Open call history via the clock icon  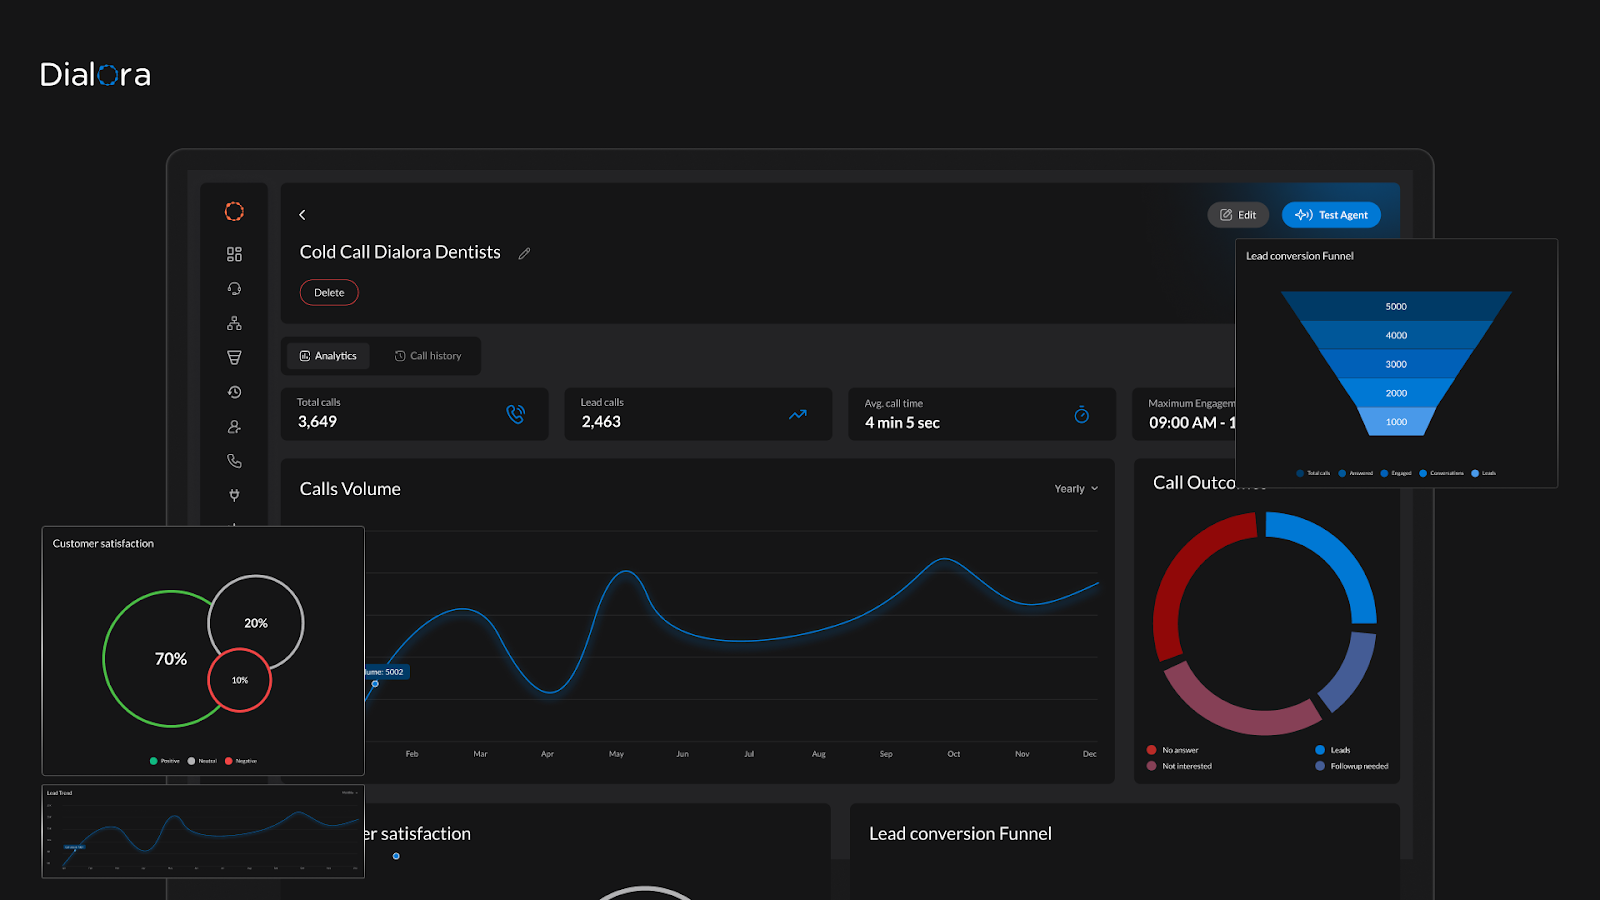point(234,392)
